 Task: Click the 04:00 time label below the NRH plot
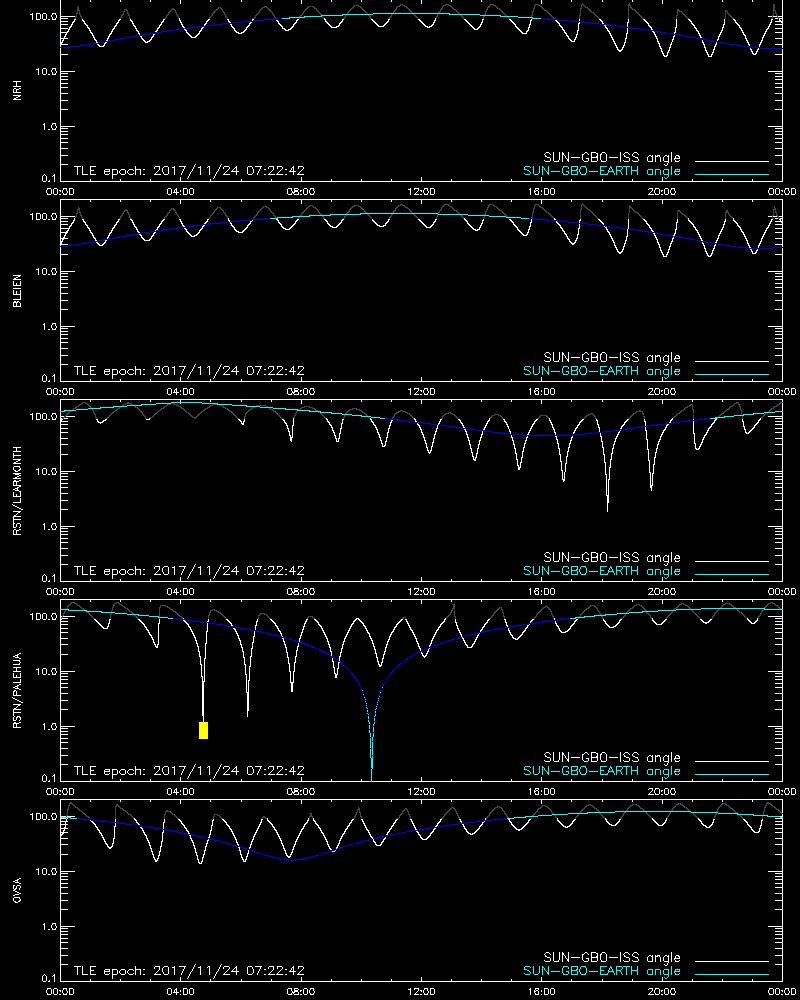[181, 192]
